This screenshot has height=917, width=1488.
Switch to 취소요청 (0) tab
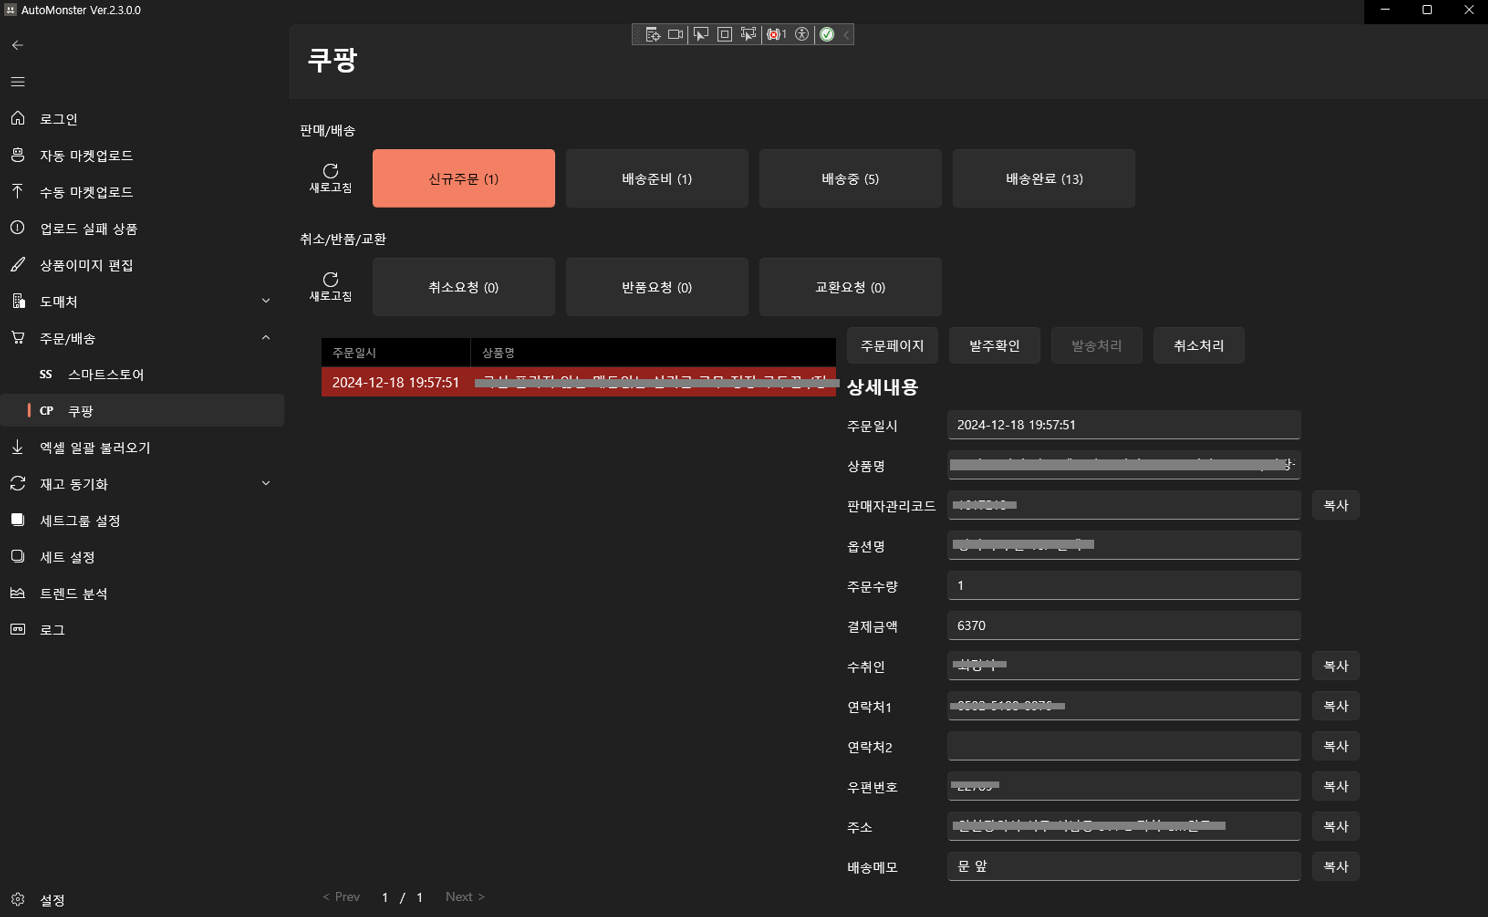coord(463,287)
